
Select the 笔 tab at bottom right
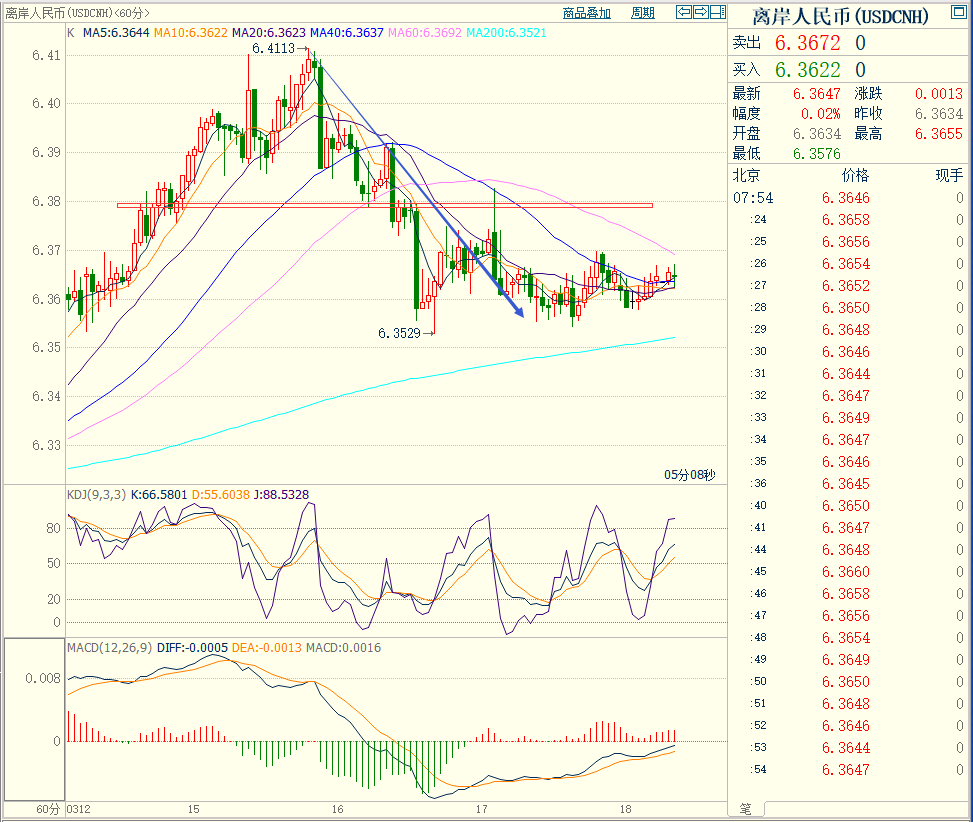tap(744, 808)
